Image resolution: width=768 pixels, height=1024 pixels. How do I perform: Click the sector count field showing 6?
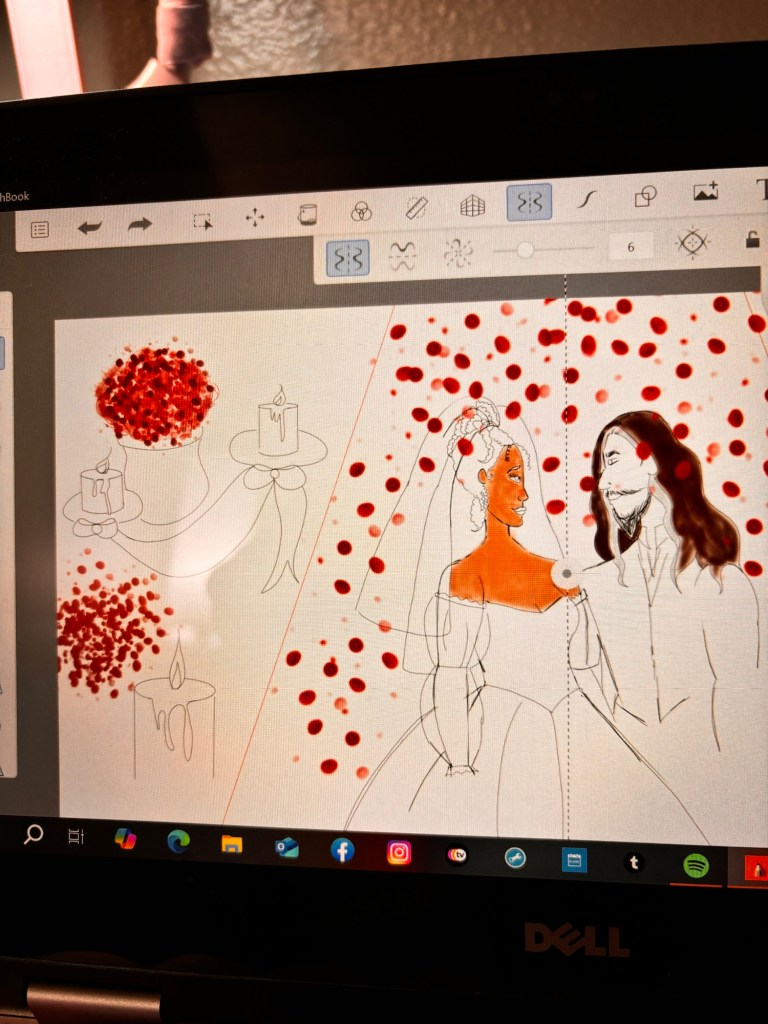tap(631, 246)
